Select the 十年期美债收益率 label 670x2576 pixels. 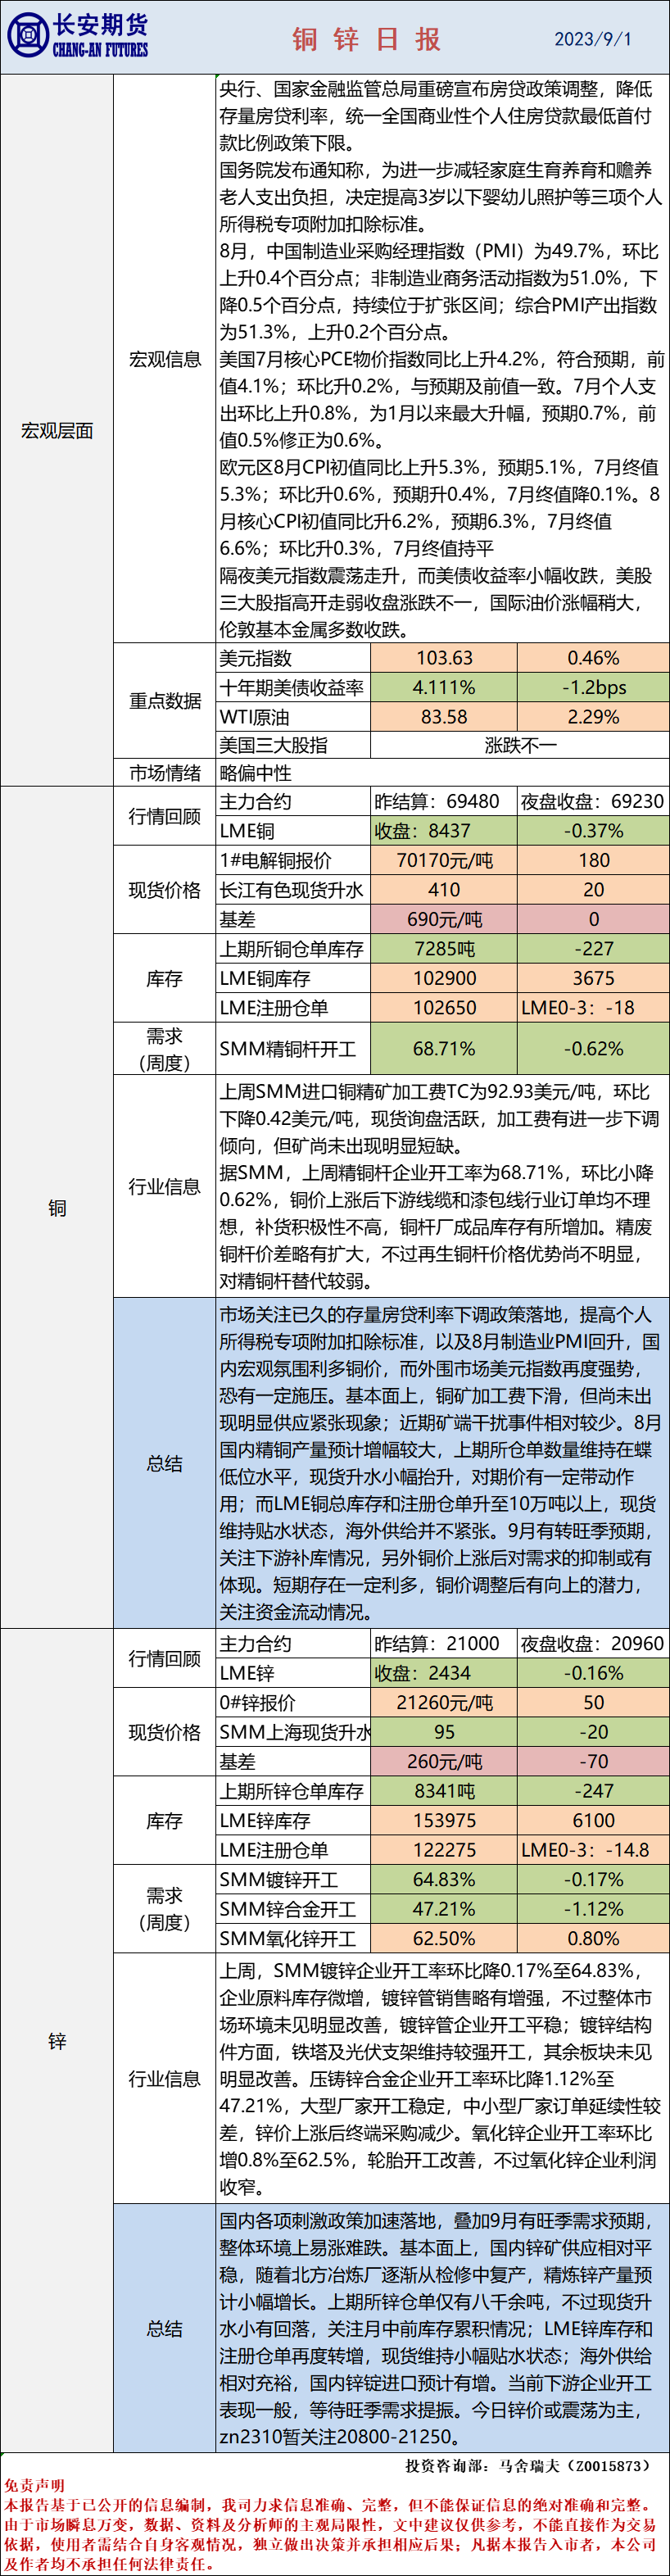pos(292,688)
